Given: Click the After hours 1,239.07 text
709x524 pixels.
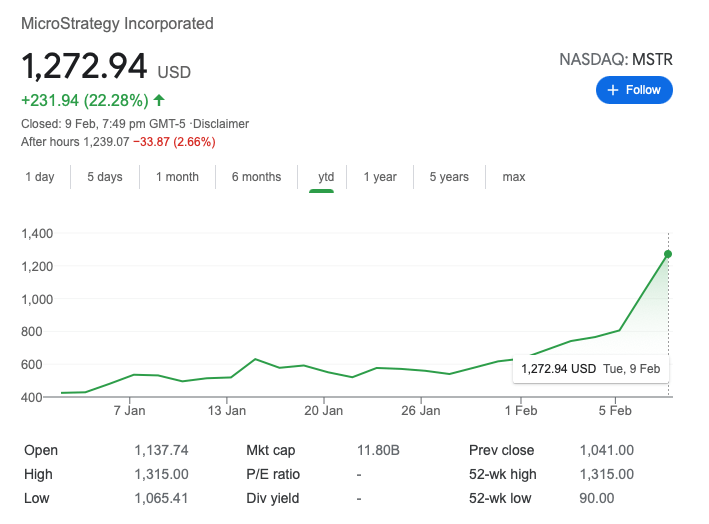Looking at the screenshot, I should tap(75, 142).
